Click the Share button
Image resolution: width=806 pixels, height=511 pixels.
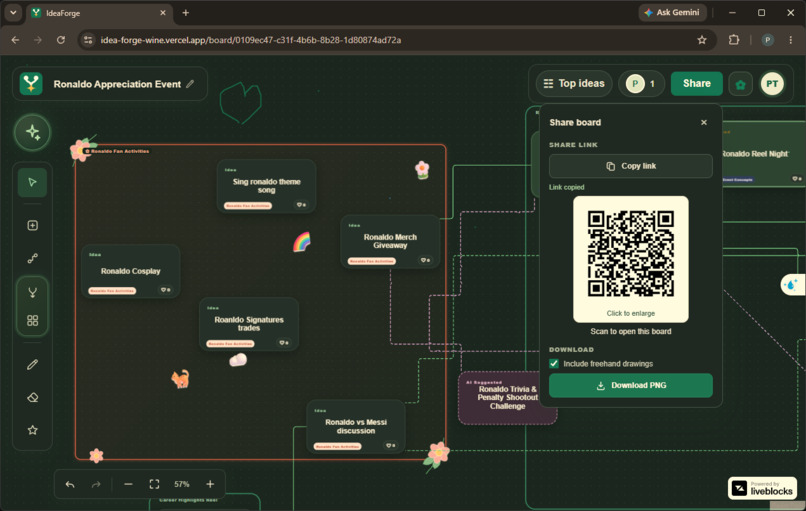(x=697, y=84)
